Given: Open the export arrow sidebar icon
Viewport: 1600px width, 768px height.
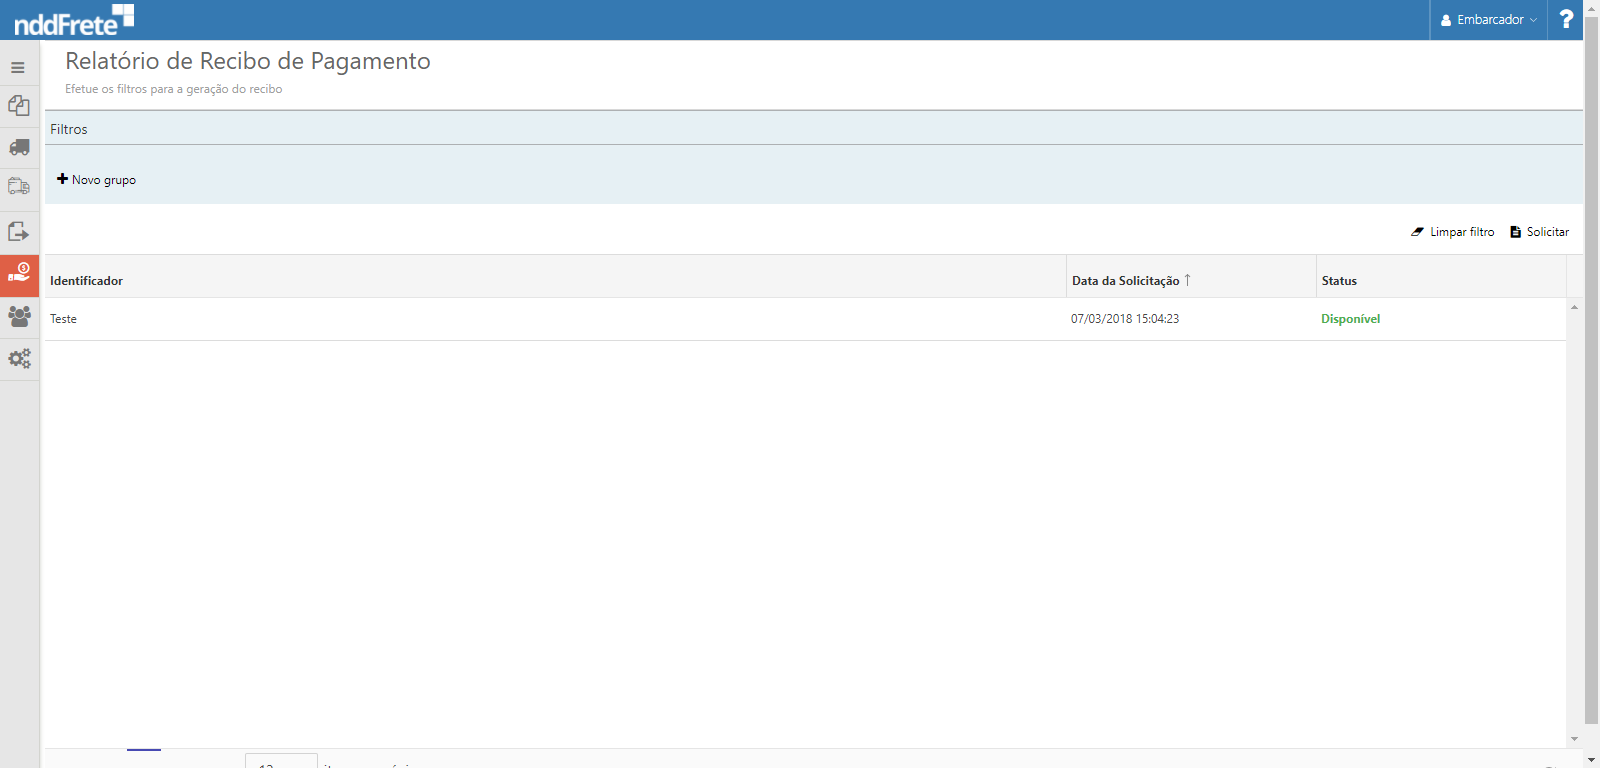Looking at the screenshot, I should click(x=19, y=232).
